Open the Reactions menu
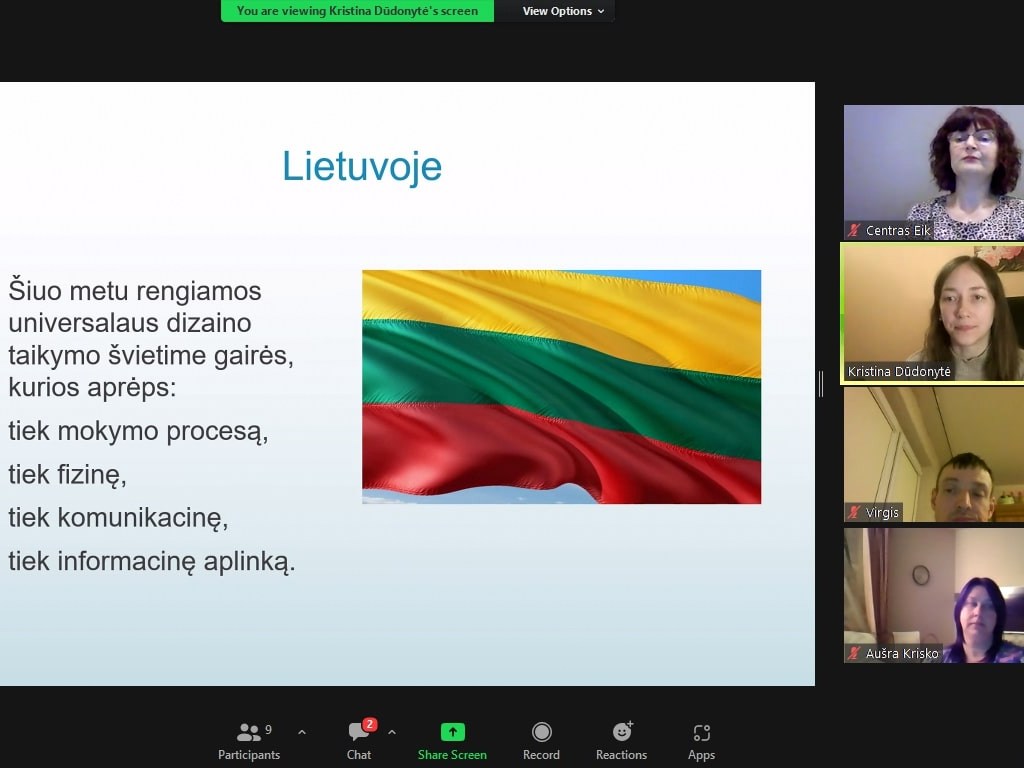1024x768 pixels. point(621,741)
